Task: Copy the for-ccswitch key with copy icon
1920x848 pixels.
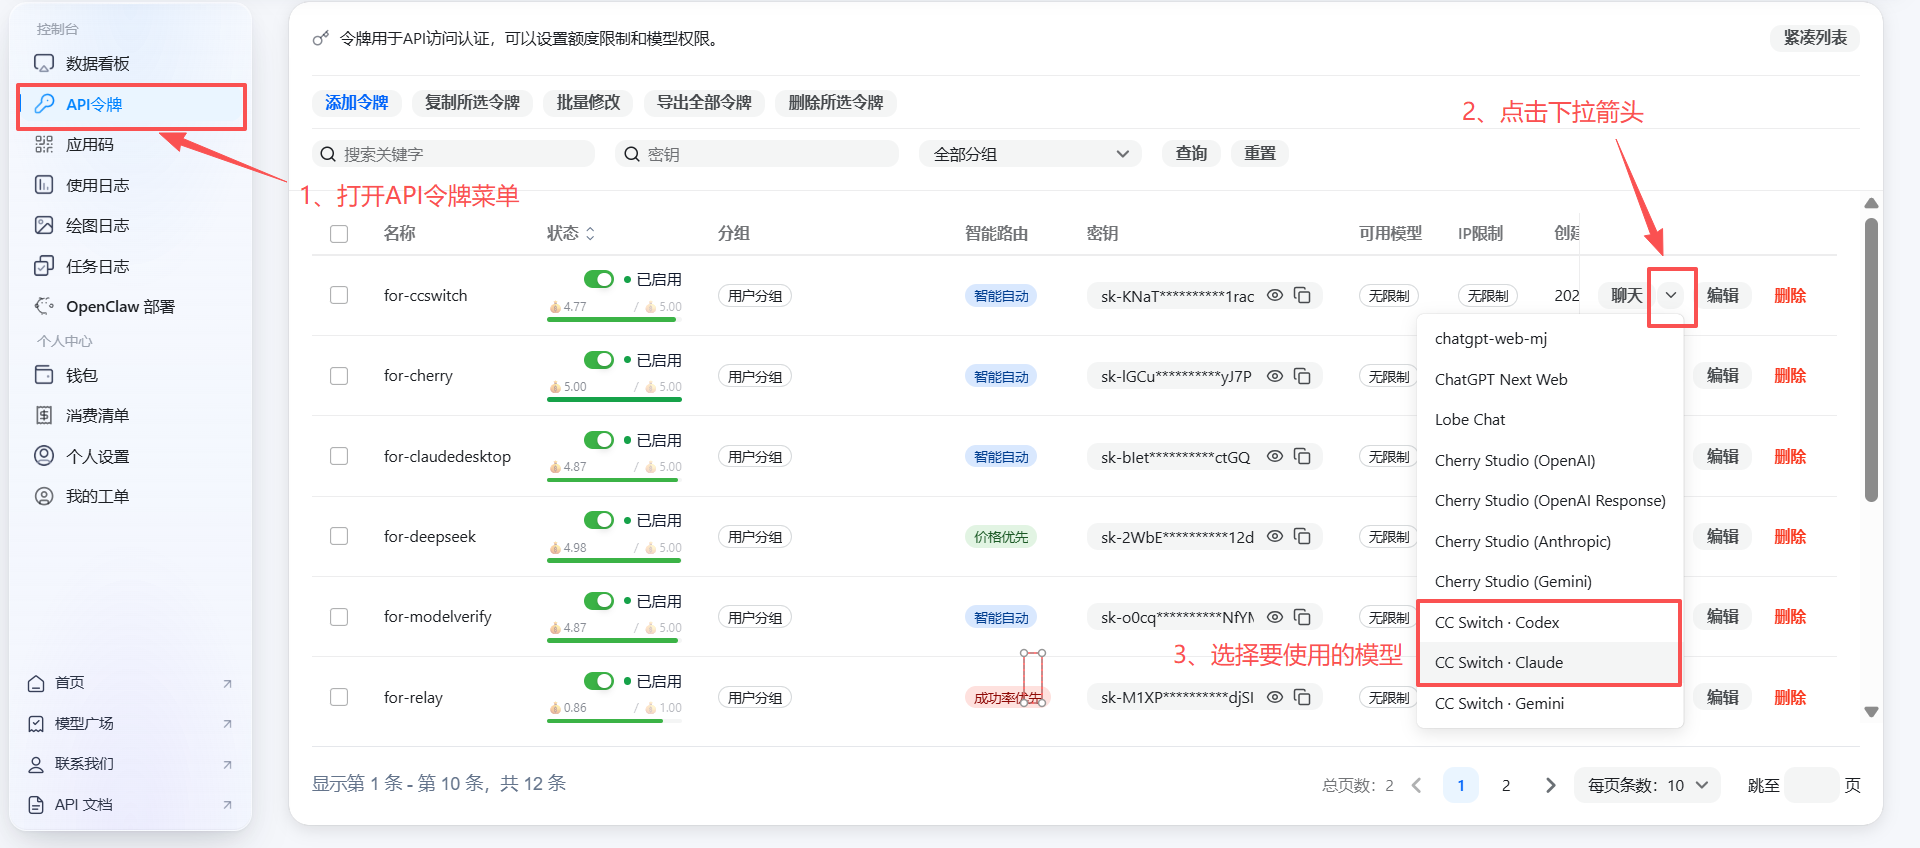Action: click(1302, 295)
